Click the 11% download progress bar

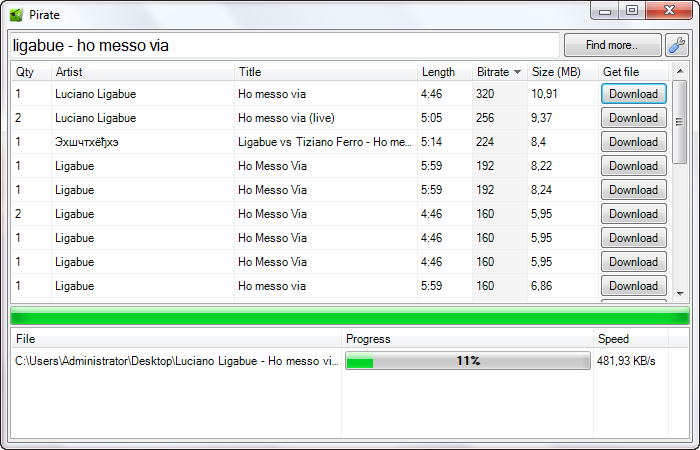click(x=468, y=361)
